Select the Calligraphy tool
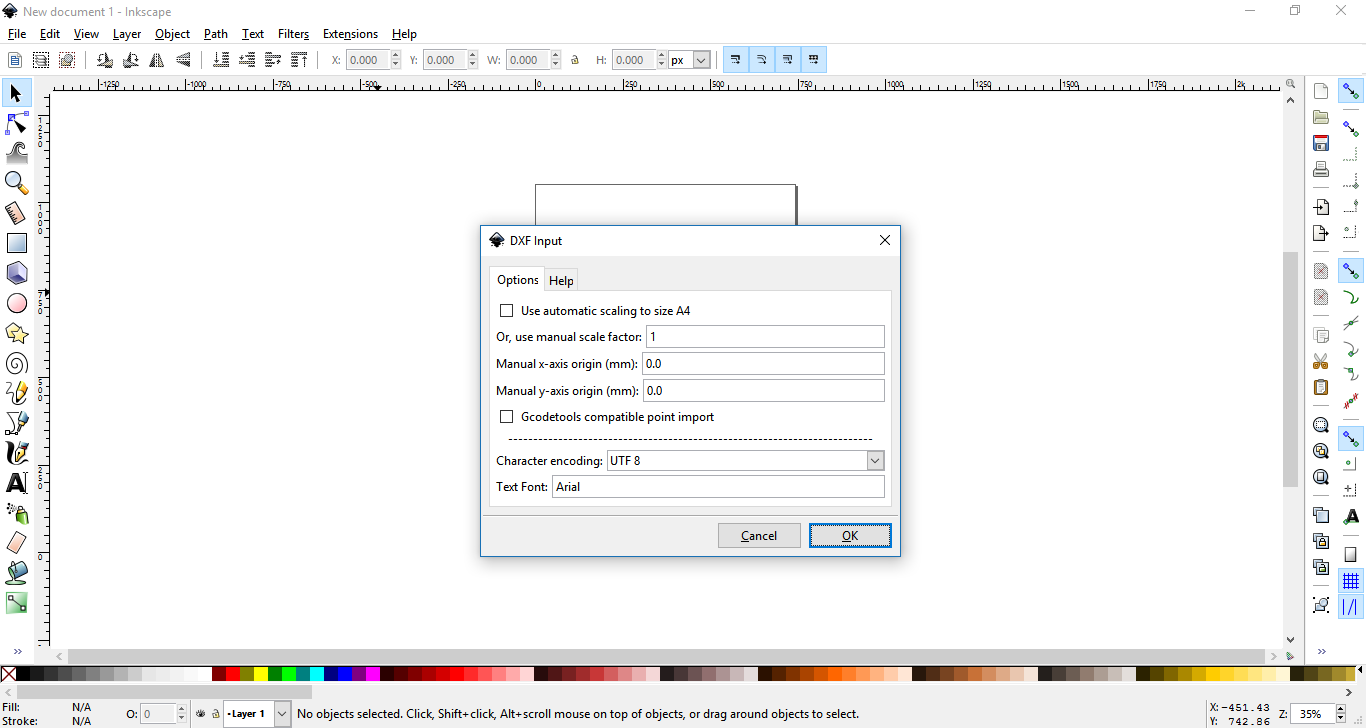 point(16,453)
